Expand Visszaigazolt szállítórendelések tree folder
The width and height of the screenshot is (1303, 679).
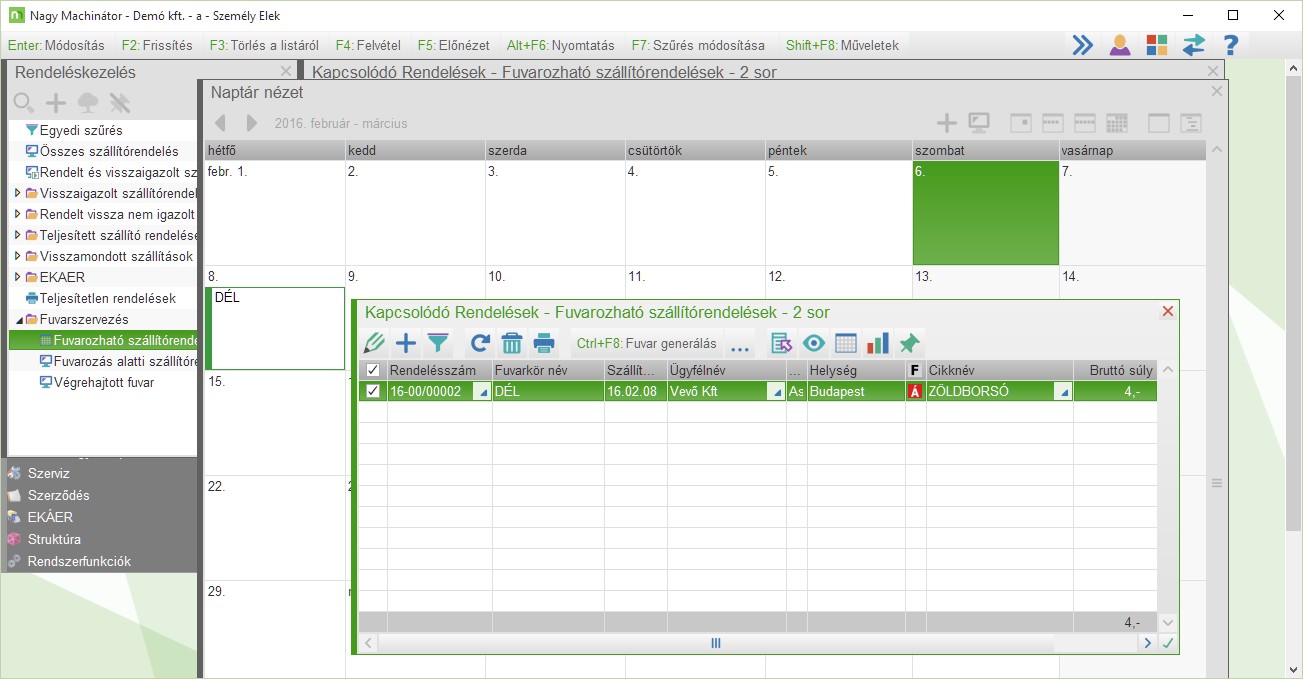[x=17, y=193]
